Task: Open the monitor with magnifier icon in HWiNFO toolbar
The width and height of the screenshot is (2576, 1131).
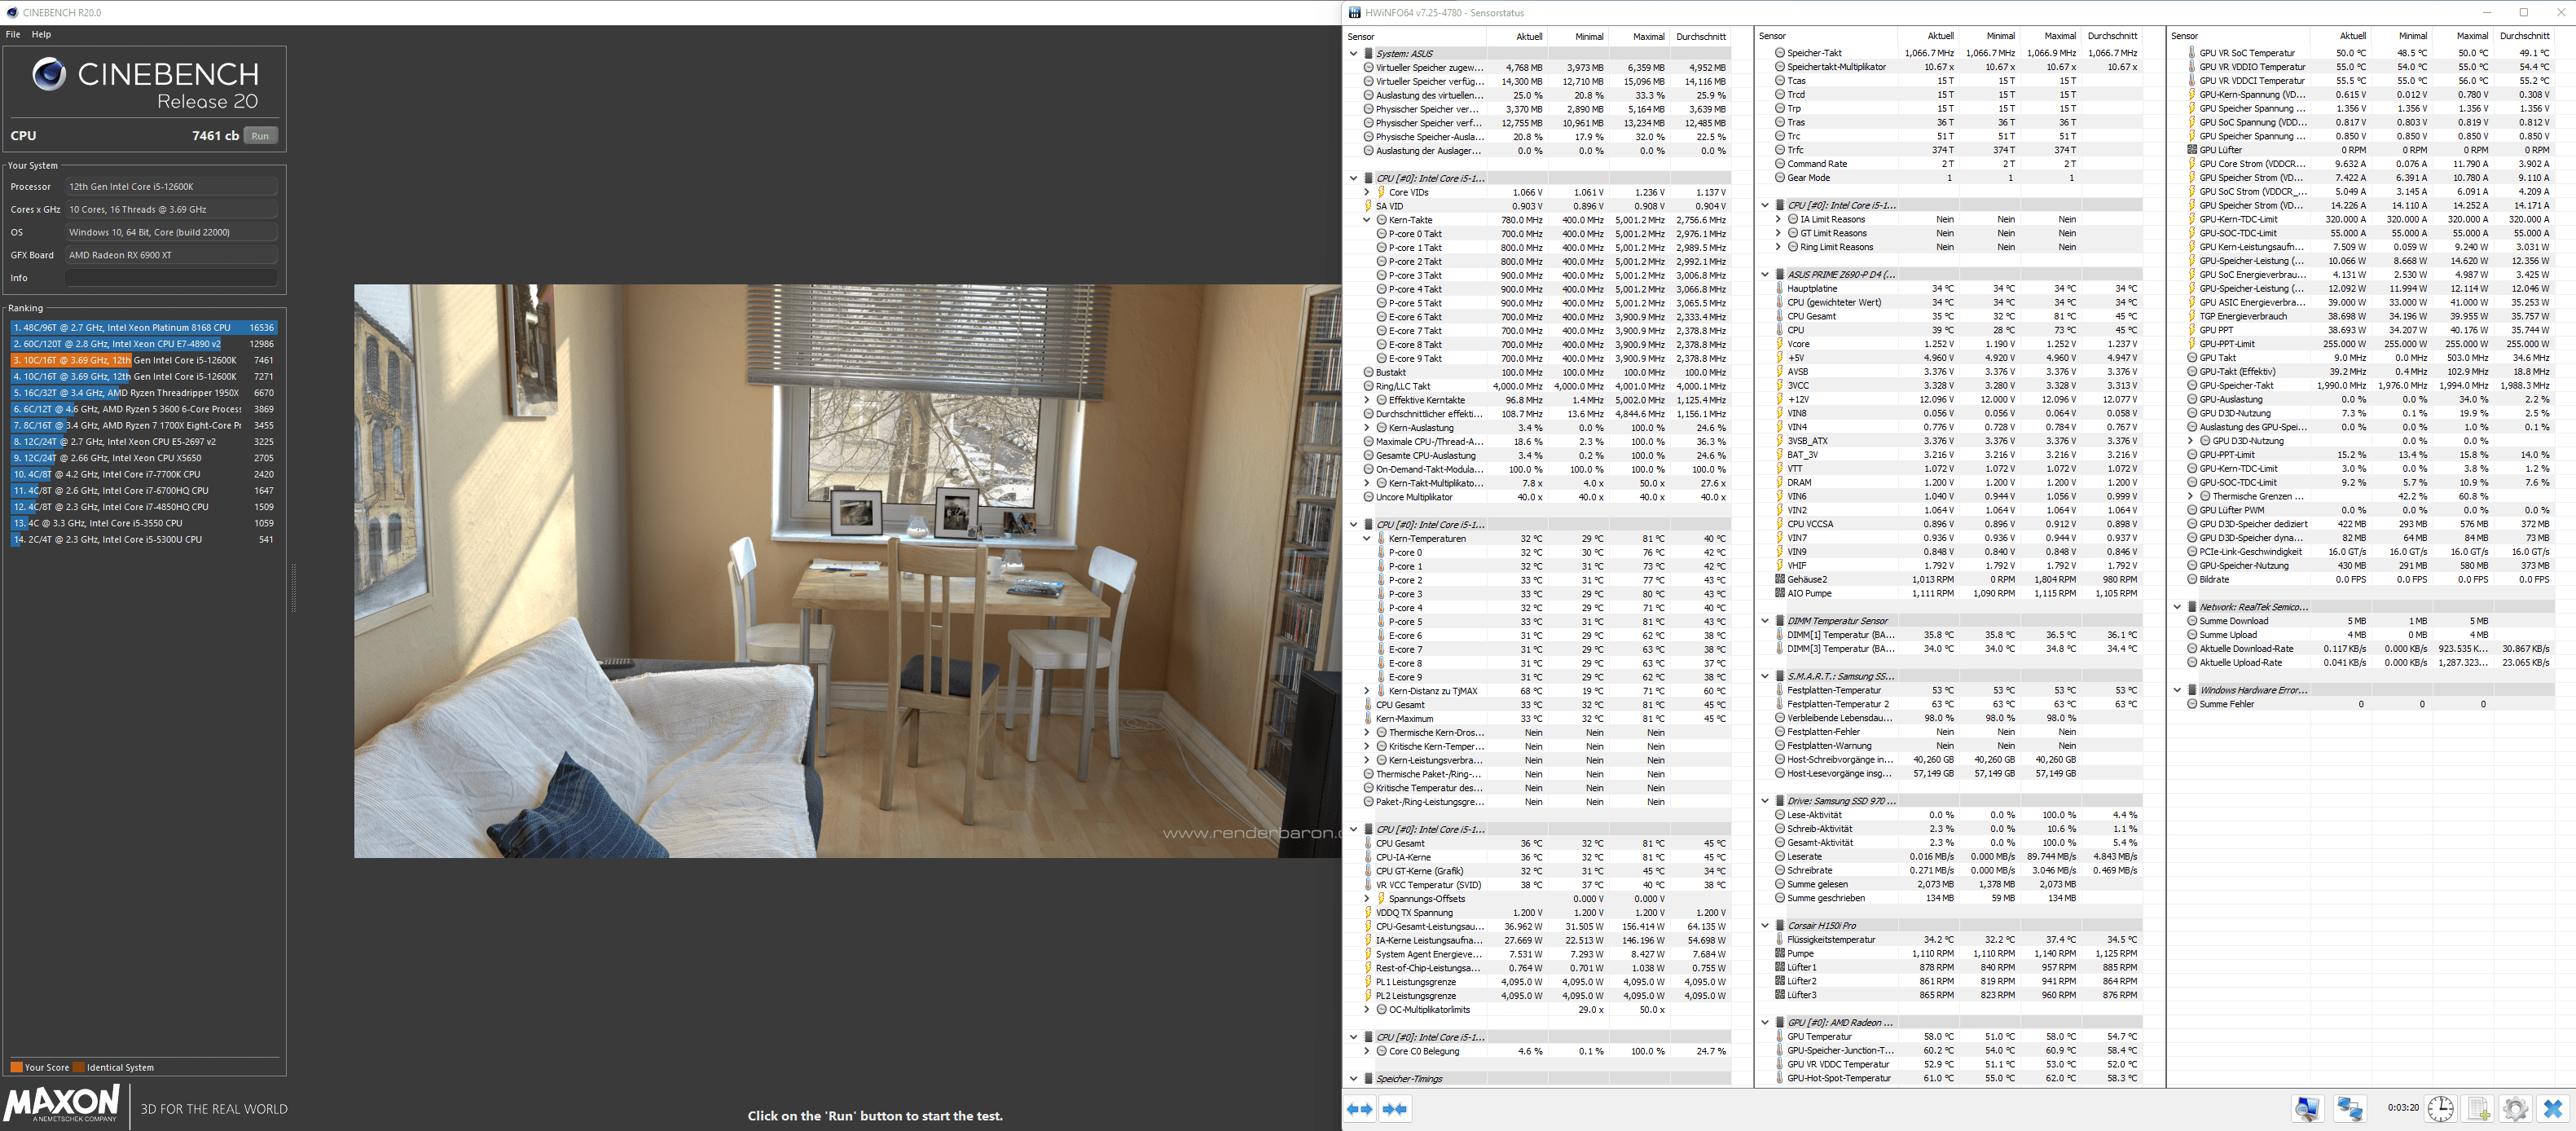Action: [2307, 1109]
